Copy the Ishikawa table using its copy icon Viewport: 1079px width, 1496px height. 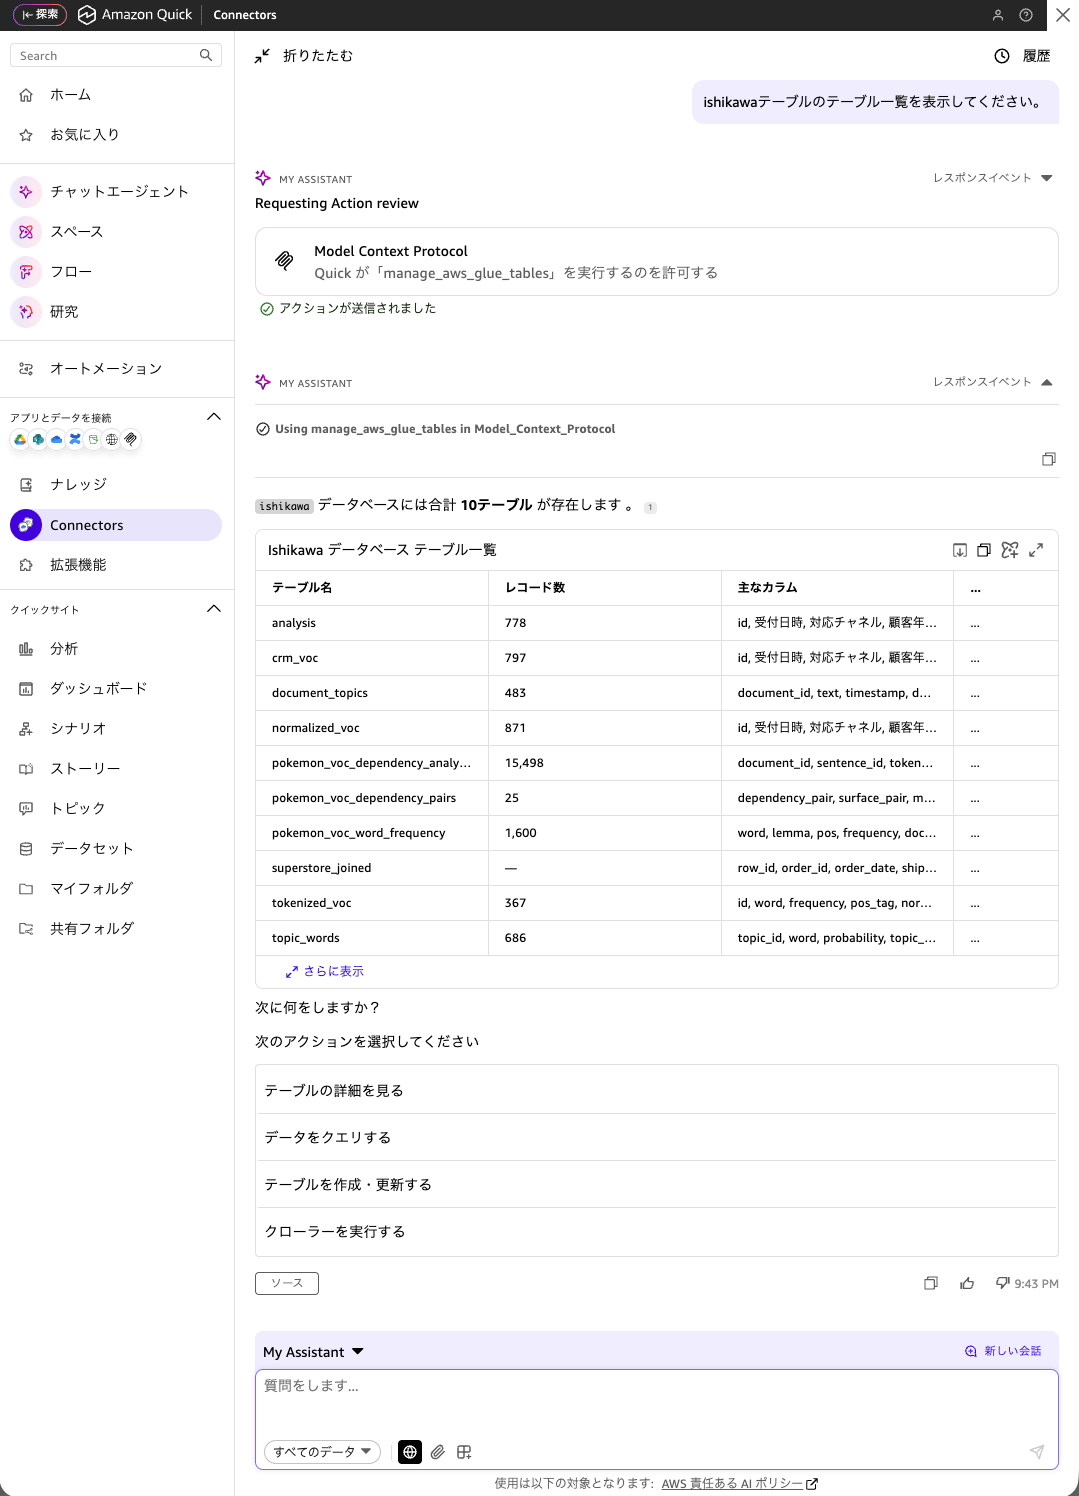(984, 550)
